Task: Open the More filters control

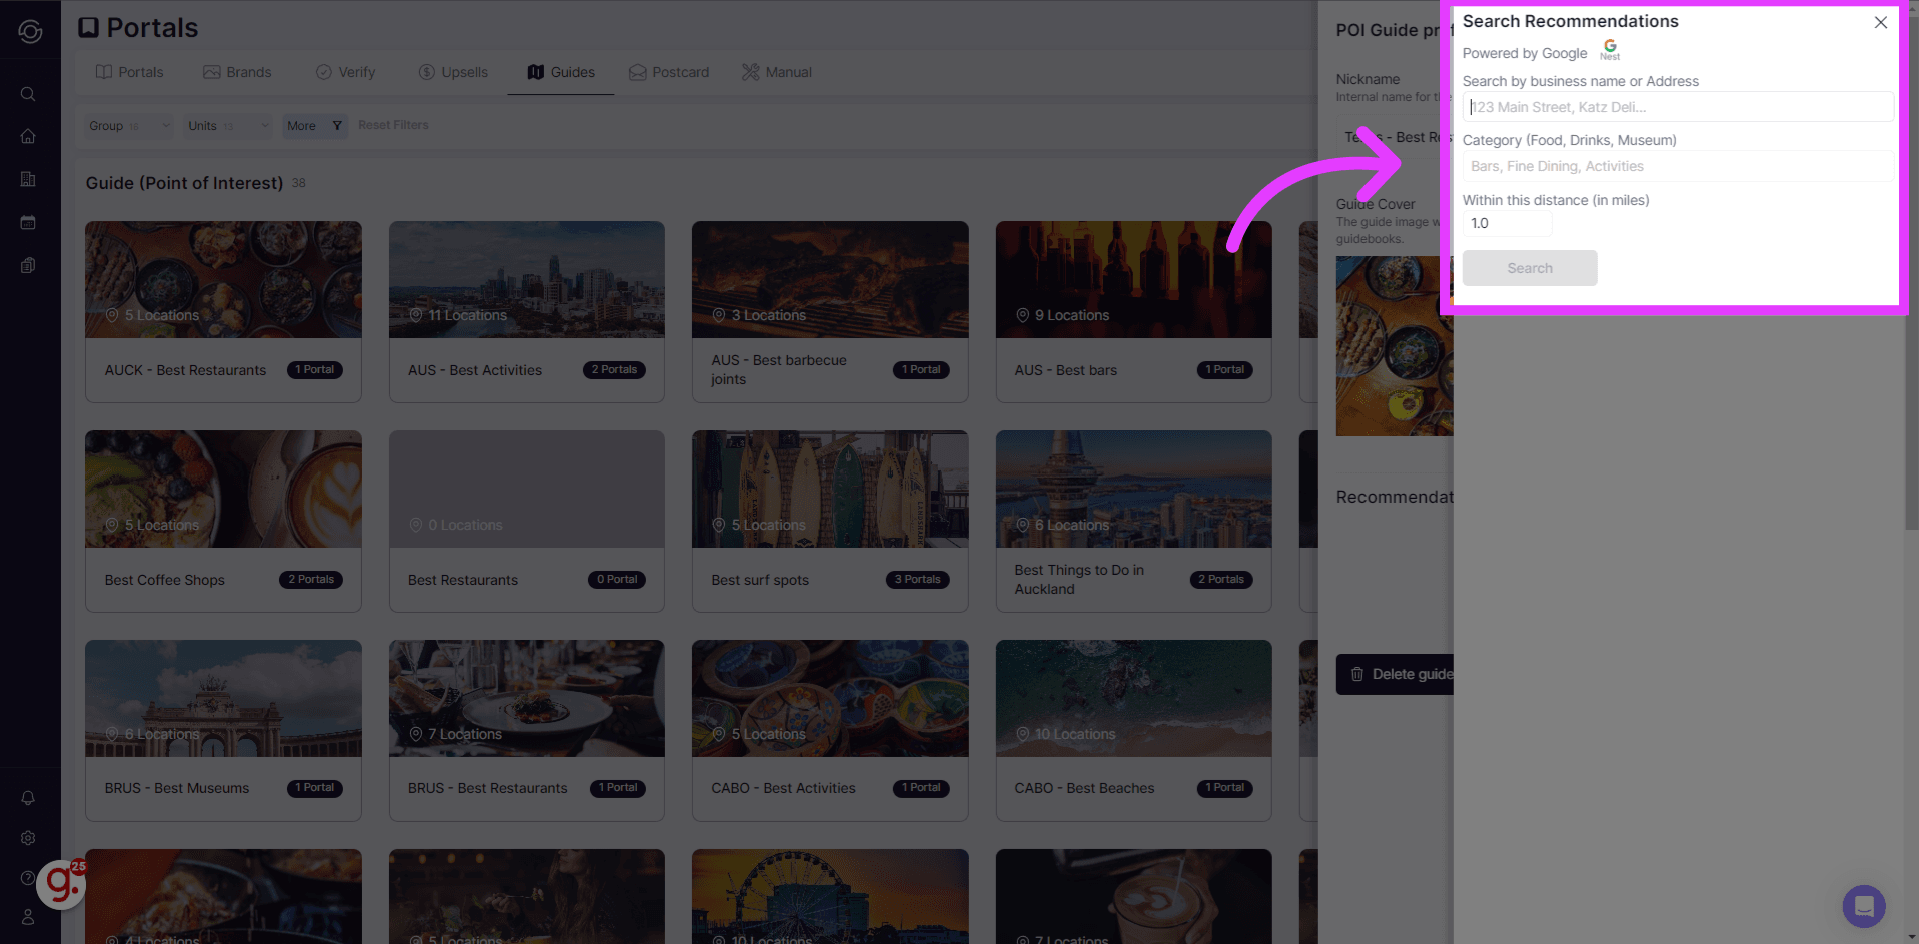Action: [x=314, y=126]
